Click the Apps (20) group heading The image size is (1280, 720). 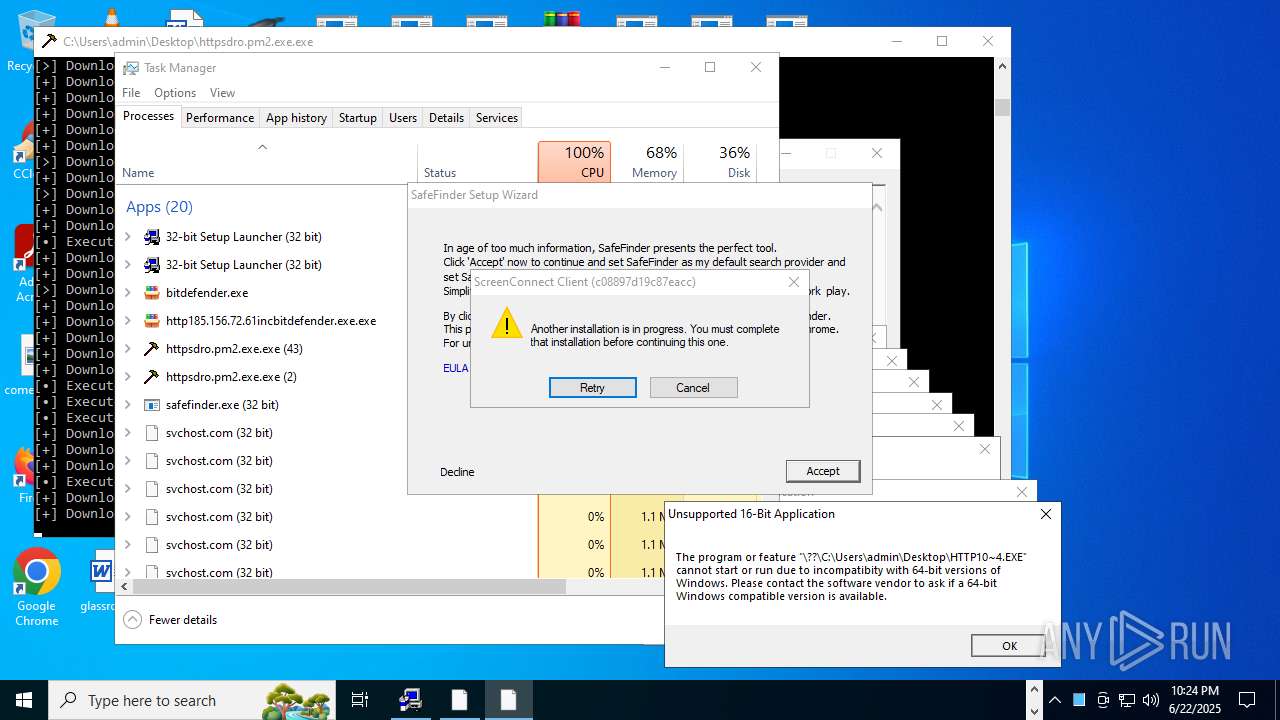click(159, 207)
